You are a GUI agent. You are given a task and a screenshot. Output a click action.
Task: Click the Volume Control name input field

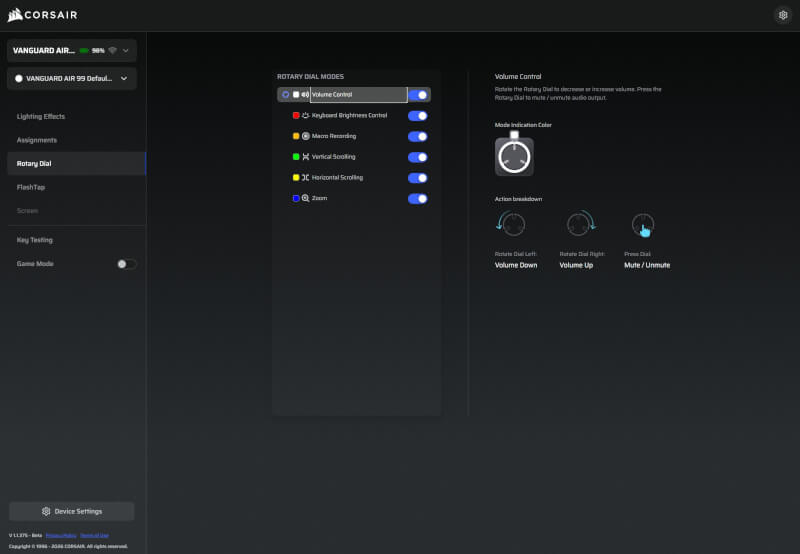click(359, 95)
